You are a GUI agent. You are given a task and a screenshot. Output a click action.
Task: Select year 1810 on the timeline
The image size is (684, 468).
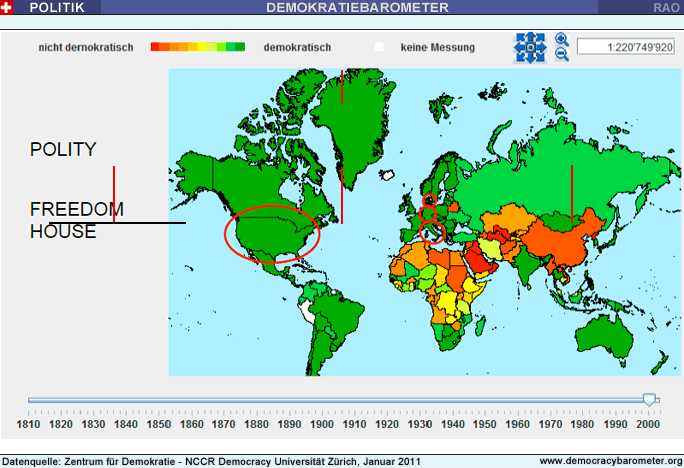click(29, 425)
